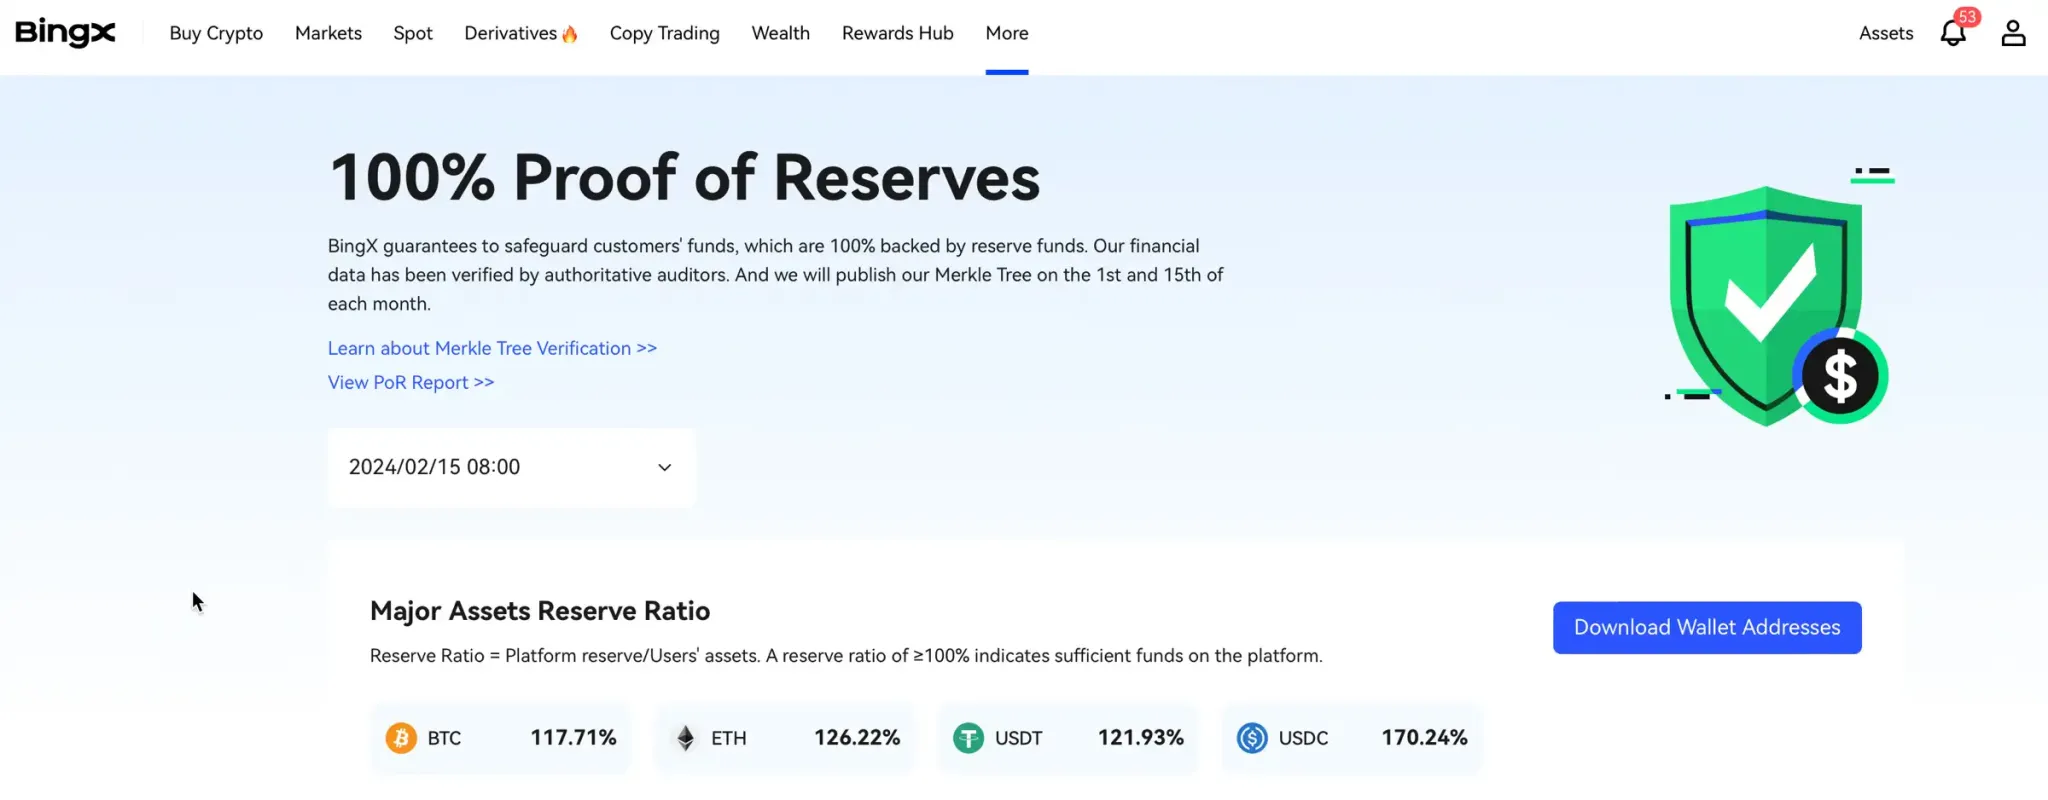Open the Assets link
Screen dimensions: 2048x800
[x=1886, y=33]
